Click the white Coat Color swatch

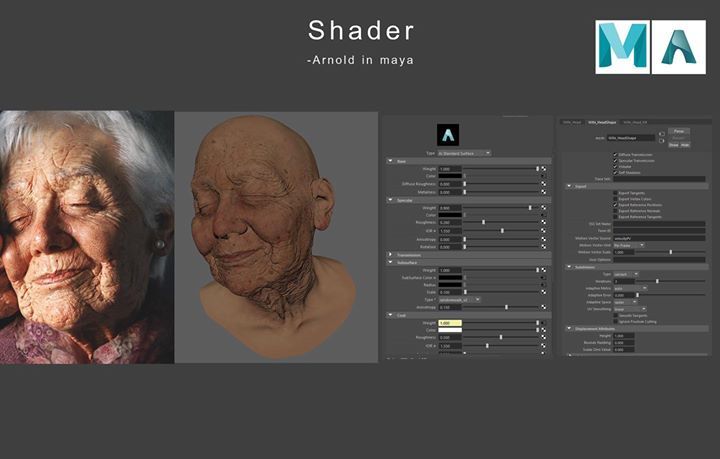pos(450,330)
